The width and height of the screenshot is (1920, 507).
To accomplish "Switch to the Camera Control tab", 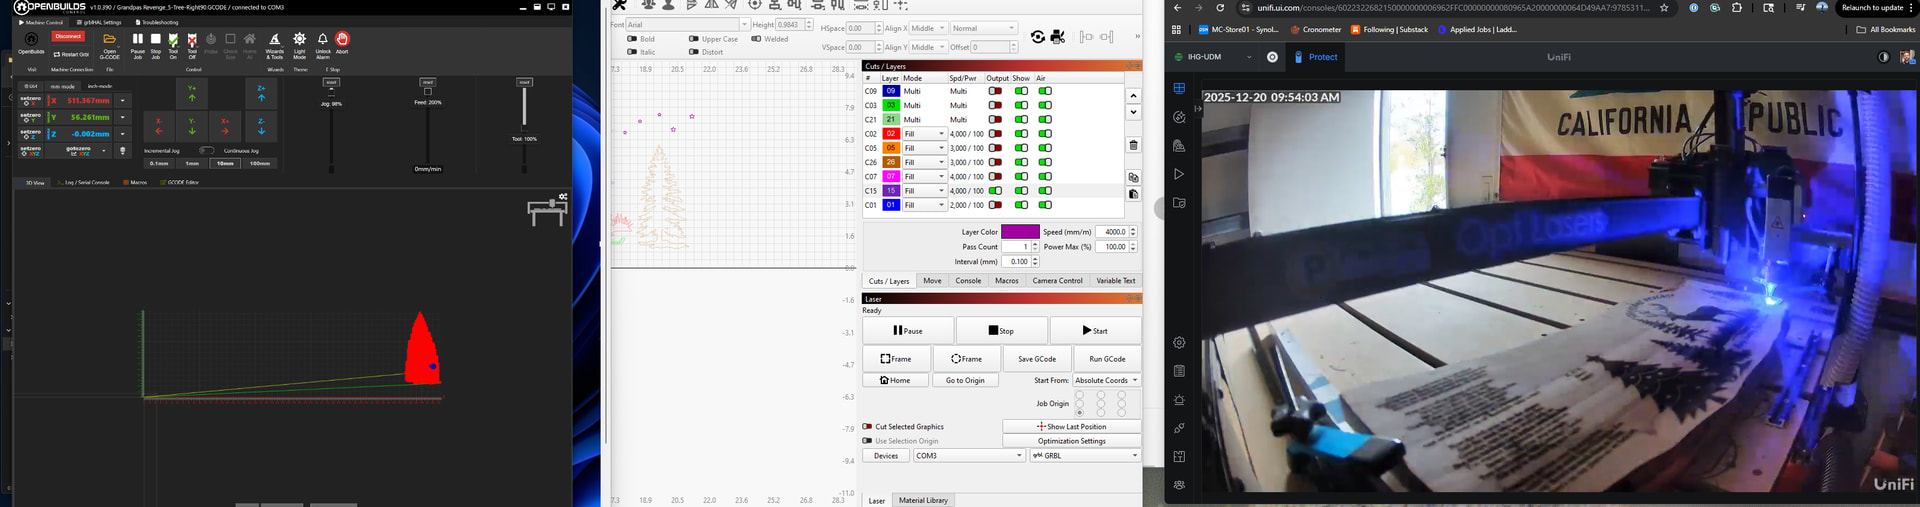I will point(1057,281).
